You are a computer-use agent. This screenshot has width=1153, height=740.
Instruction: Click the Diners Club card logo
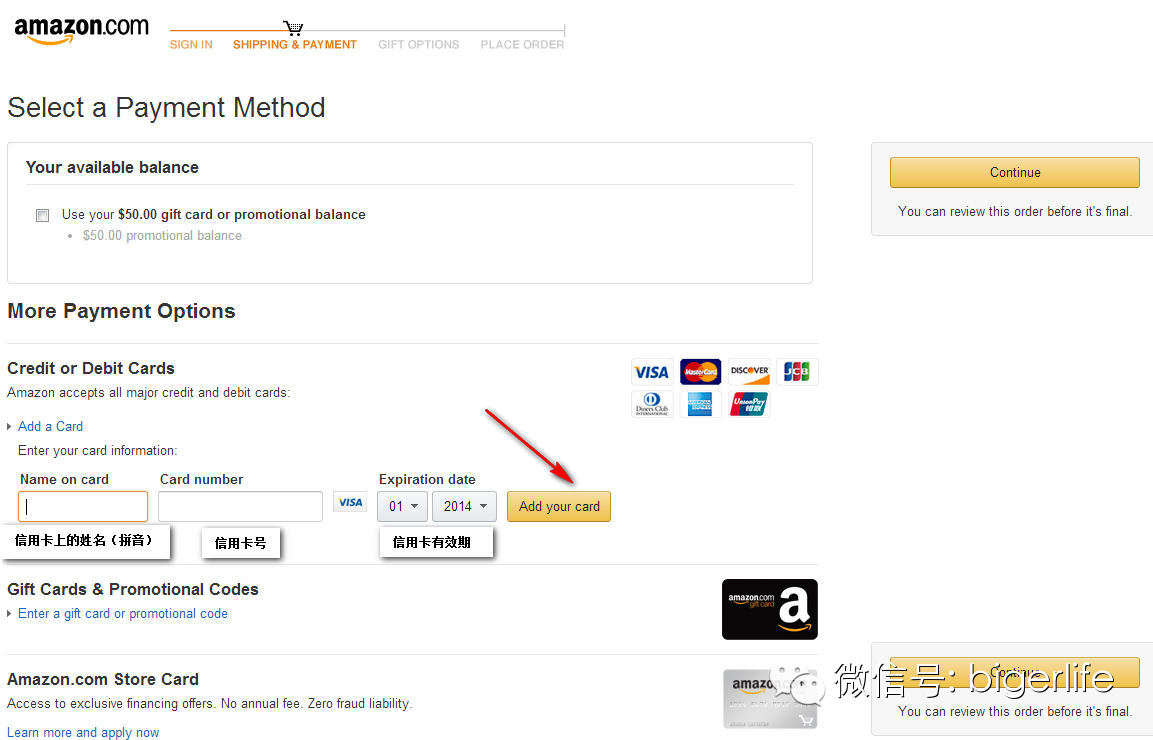[652, 404]
